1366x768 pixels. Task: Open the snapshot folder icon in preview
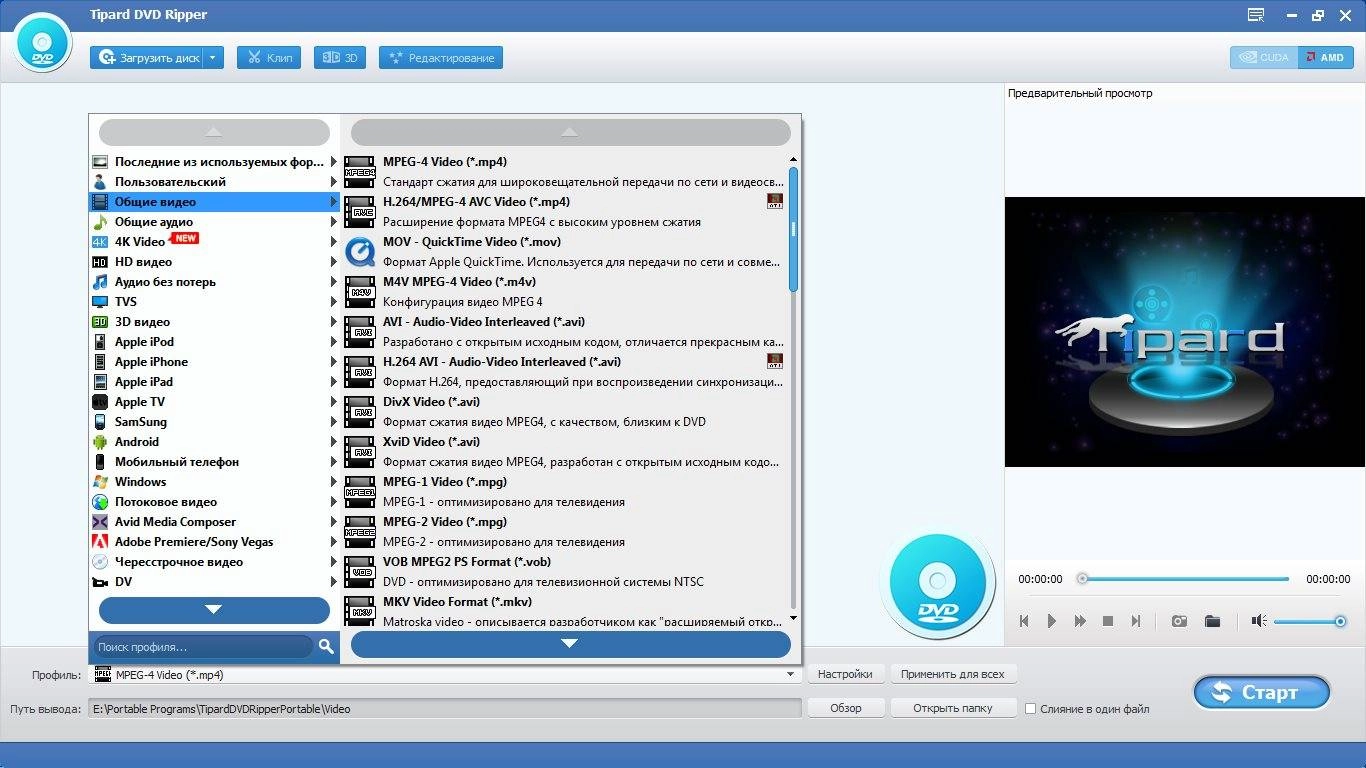(1213, 621)
